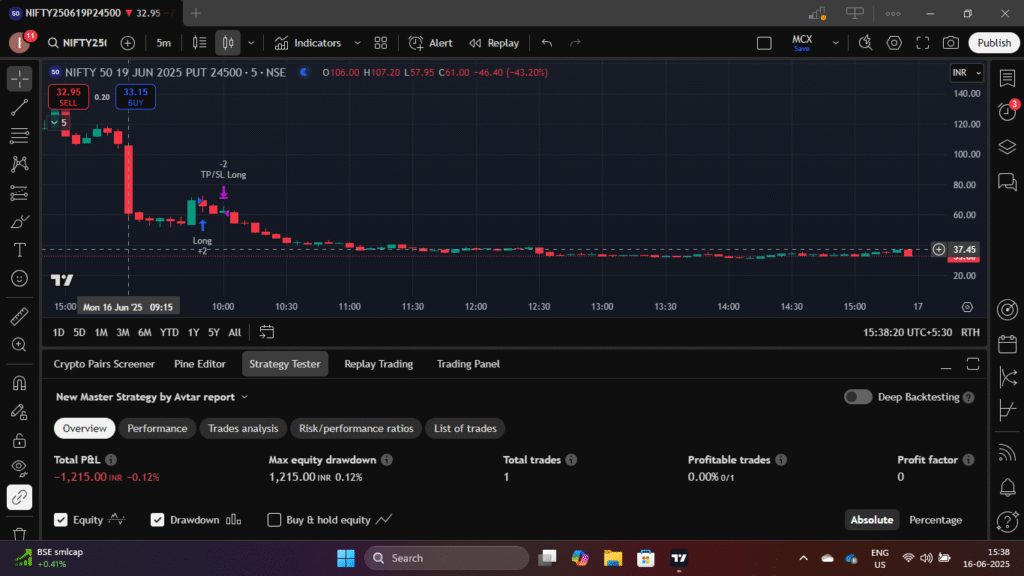Open the MCX saved layout

(x=802, y=43)
